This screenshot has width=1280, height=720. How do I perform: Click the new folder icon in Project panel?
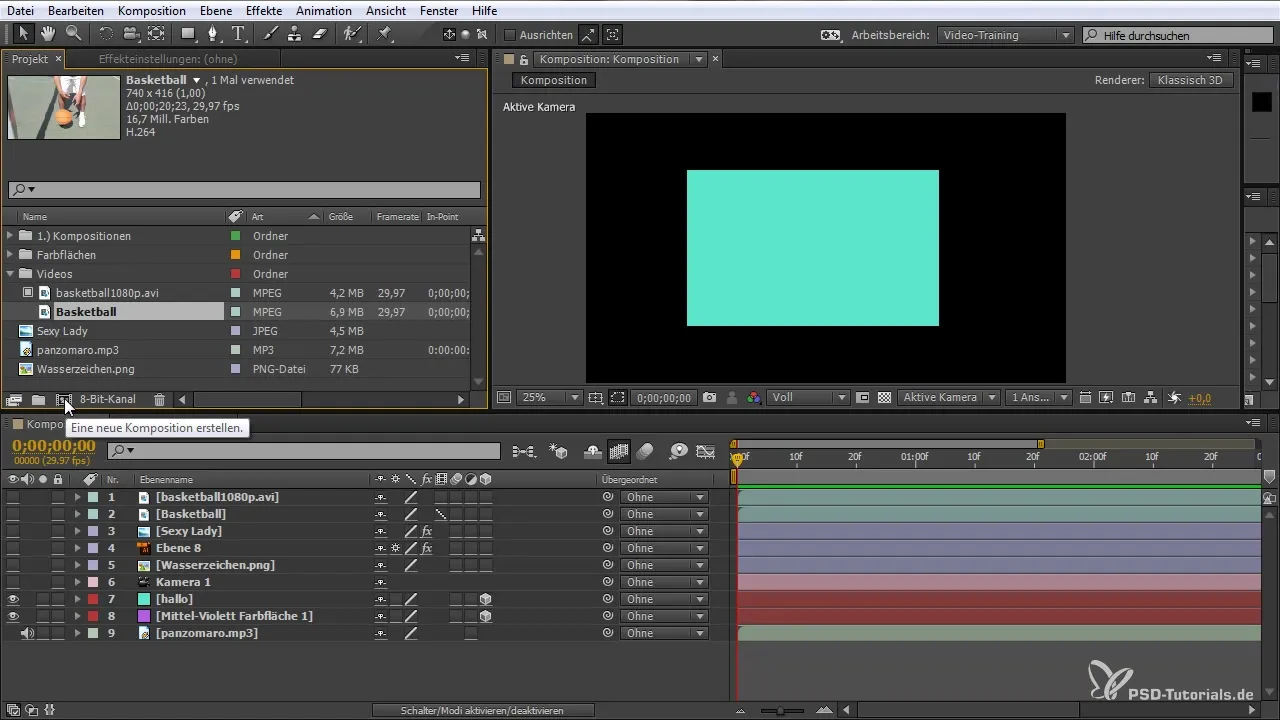click(38, 400)
